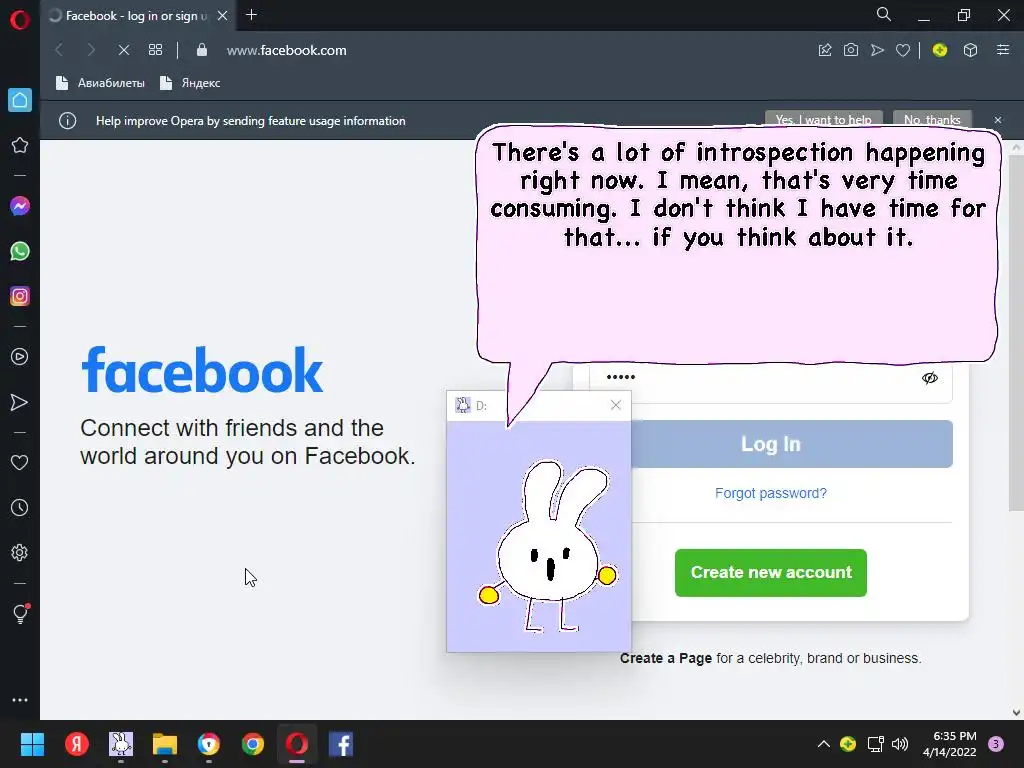Viewport: 1024px width, 768px height.
Task: Click the scrollbar down arrow
Action: click(1016, 712)
